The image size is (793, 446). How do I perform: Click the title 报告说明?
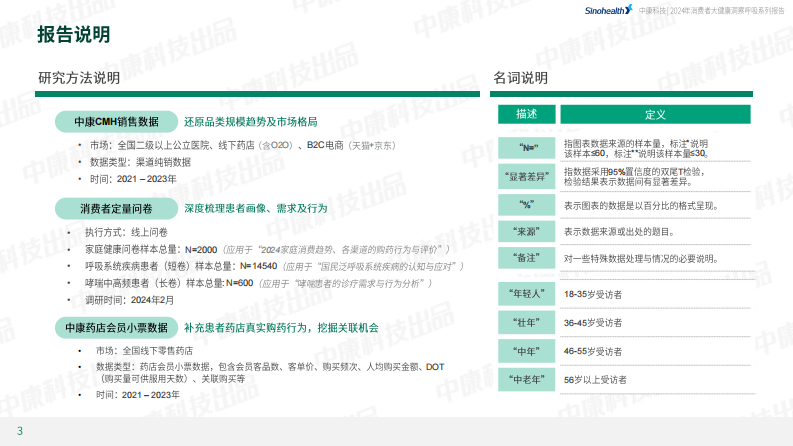(x=73, y=34)
